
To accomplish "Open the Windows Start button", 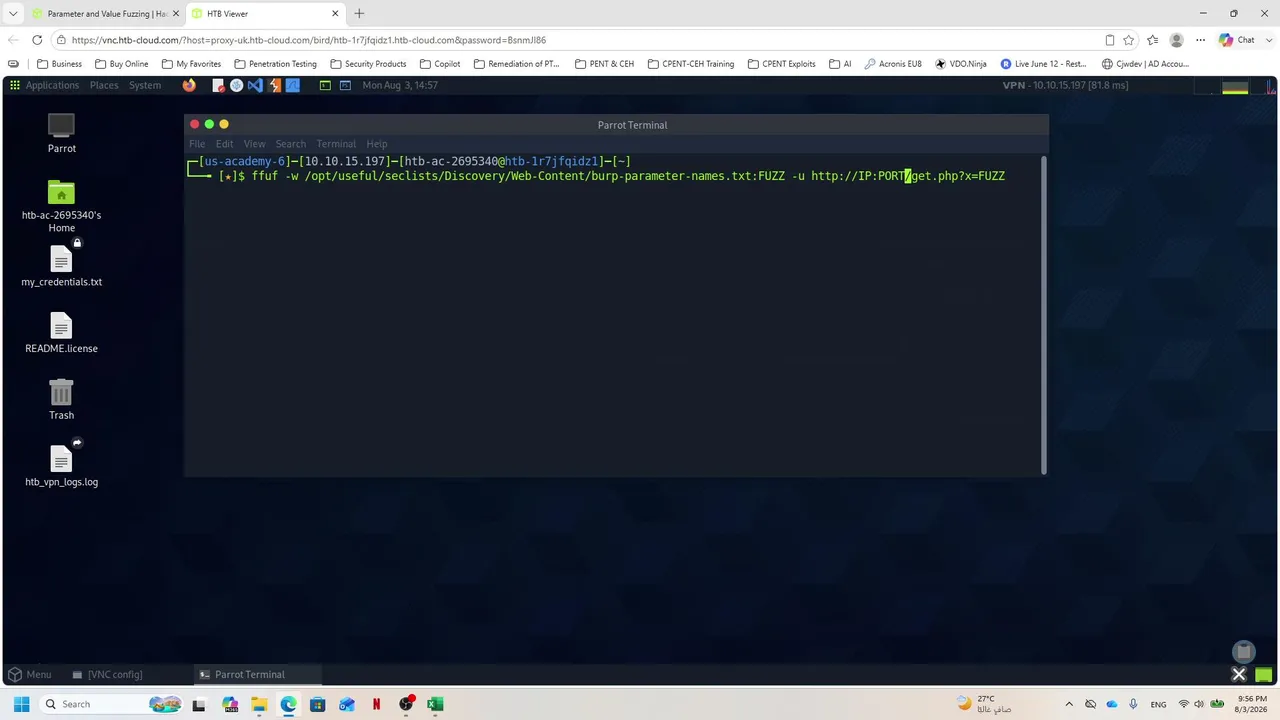I will pyautogui.click(x=21, y=704).
